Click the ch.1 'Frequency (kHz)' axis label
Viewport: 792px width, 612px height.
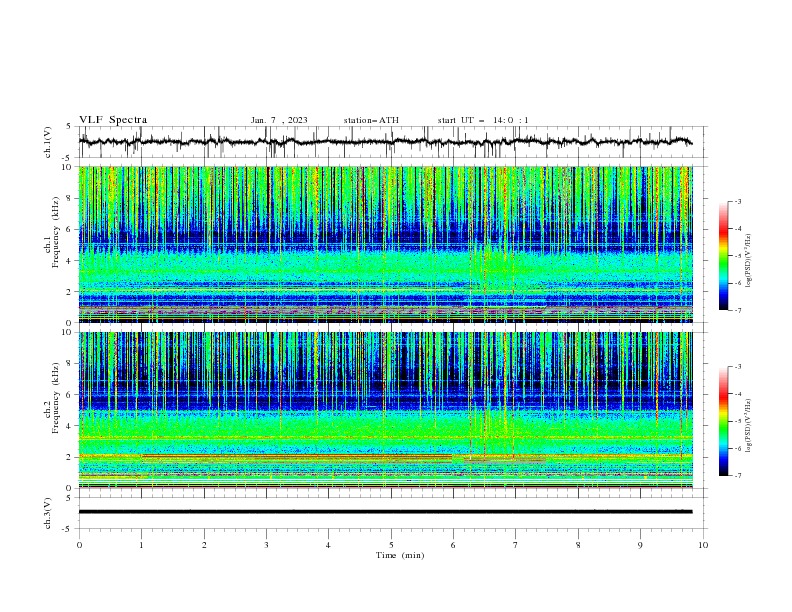point(55,230)
